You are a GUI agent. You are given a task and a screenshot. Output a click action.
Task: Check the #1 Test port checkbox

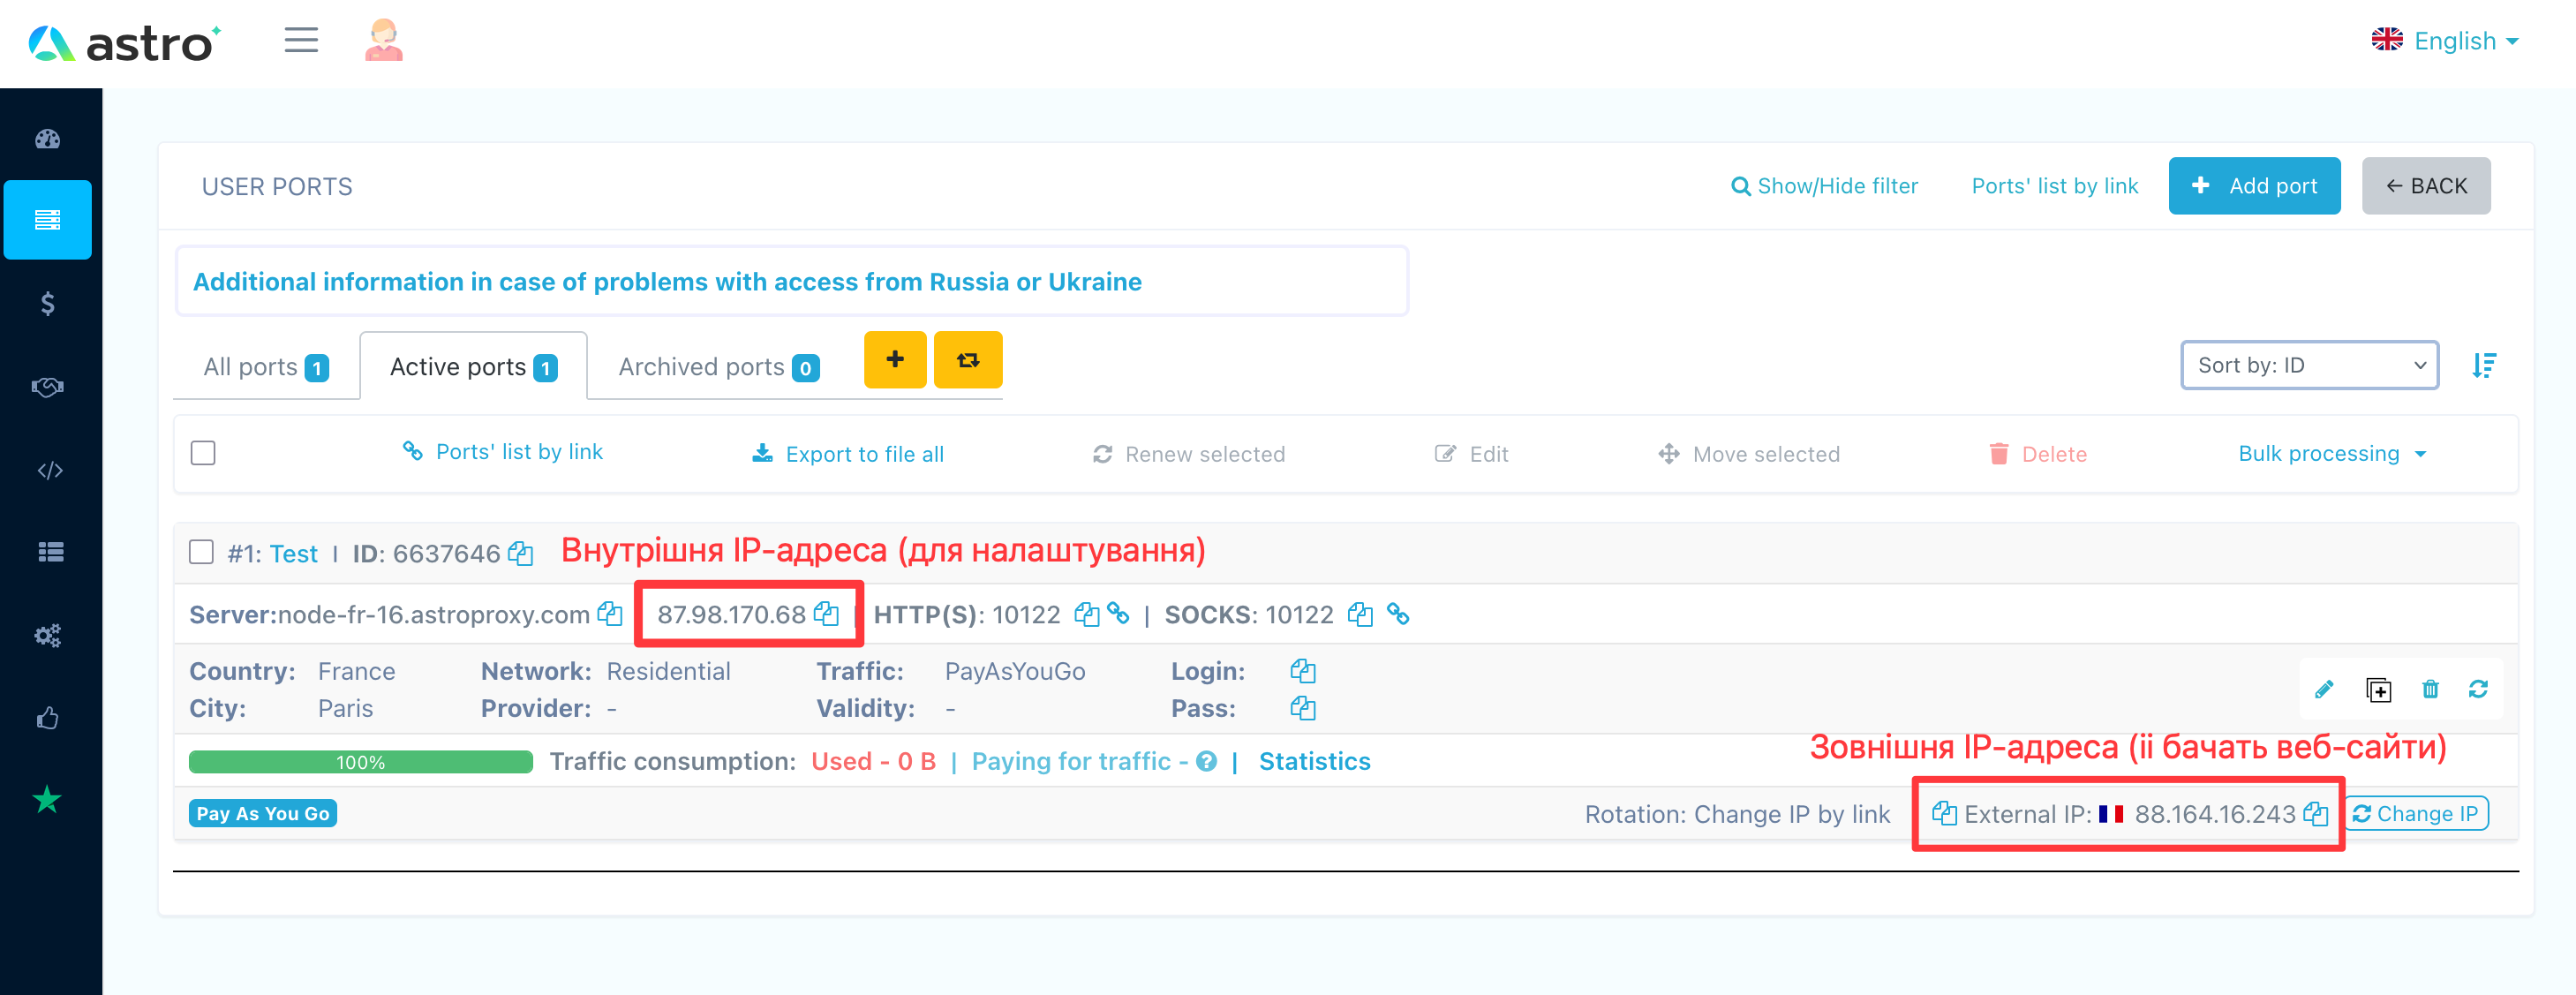(201, 553)
